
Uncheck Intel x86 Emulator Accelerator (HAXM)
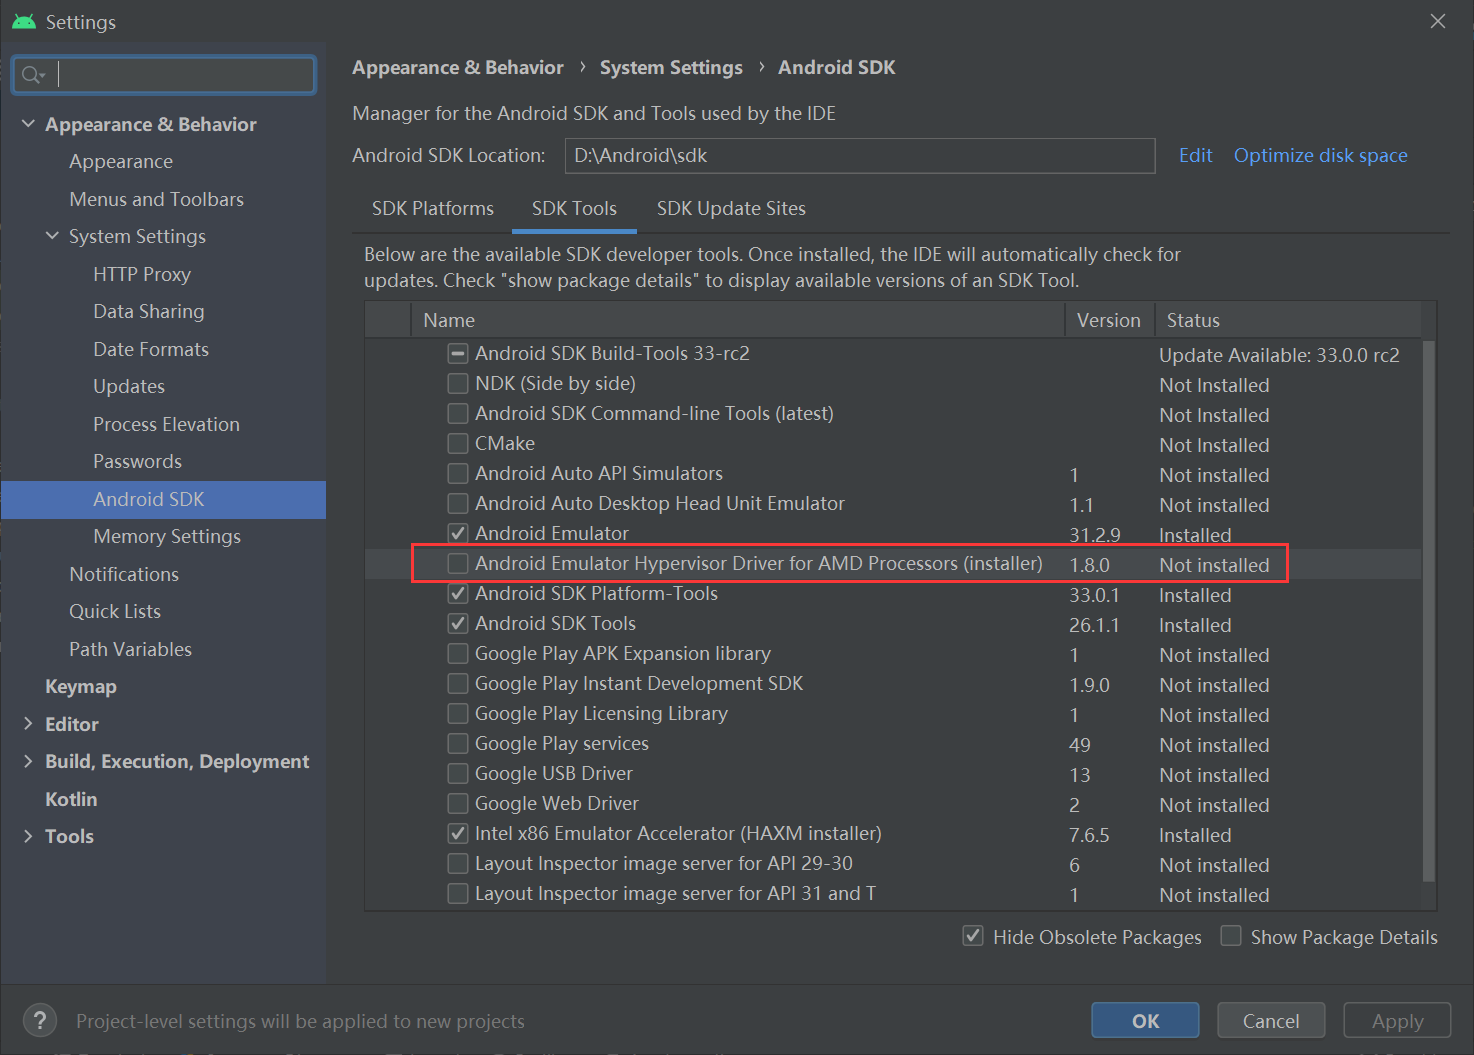(458, 833)
